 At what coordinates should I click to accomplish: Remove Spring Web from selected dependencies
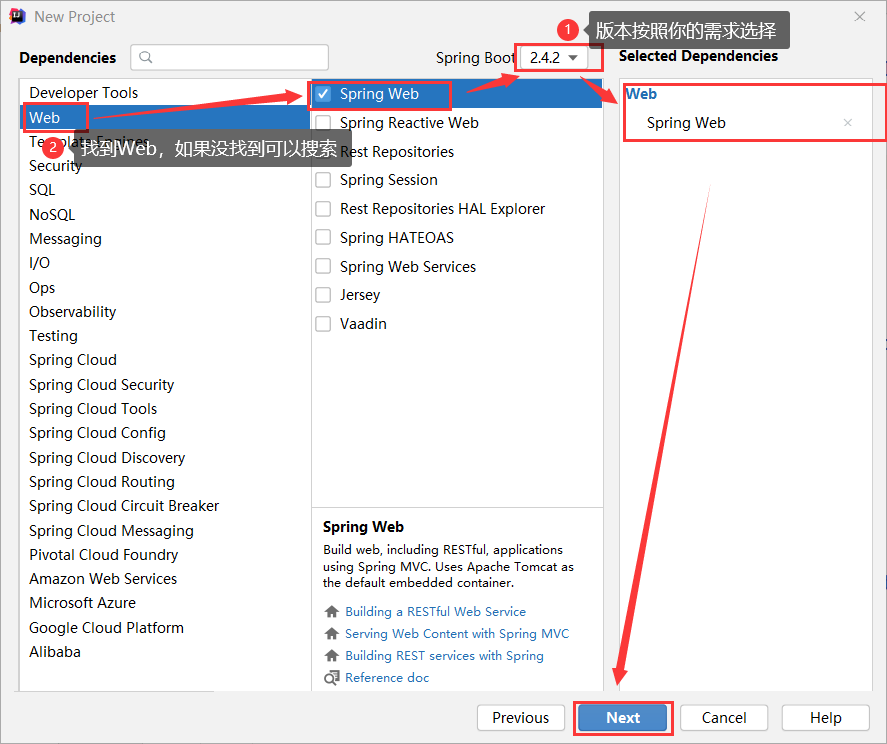point(847,123)
